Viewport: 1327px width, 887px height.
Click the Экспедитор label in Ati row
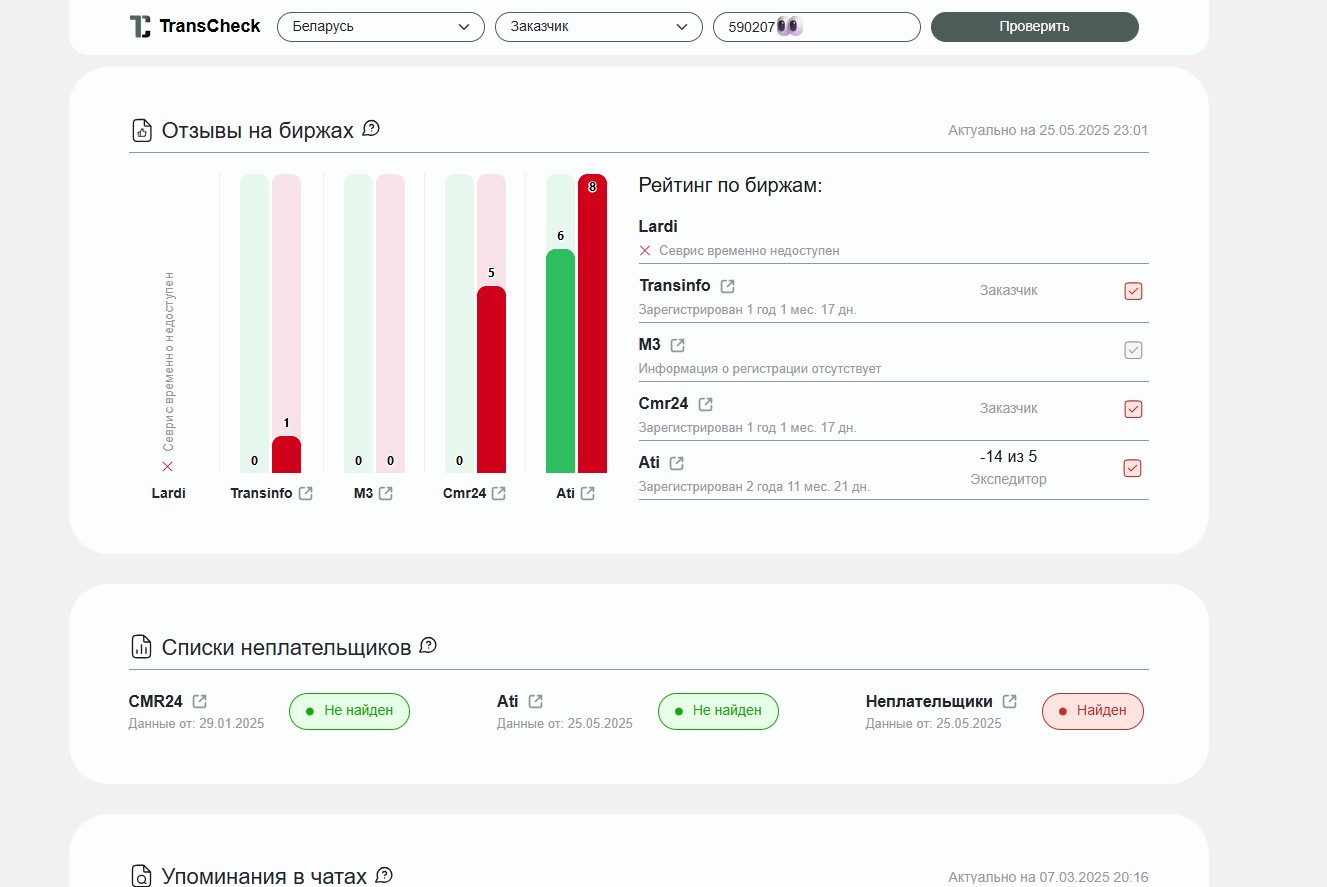[x=1008, y=480]
